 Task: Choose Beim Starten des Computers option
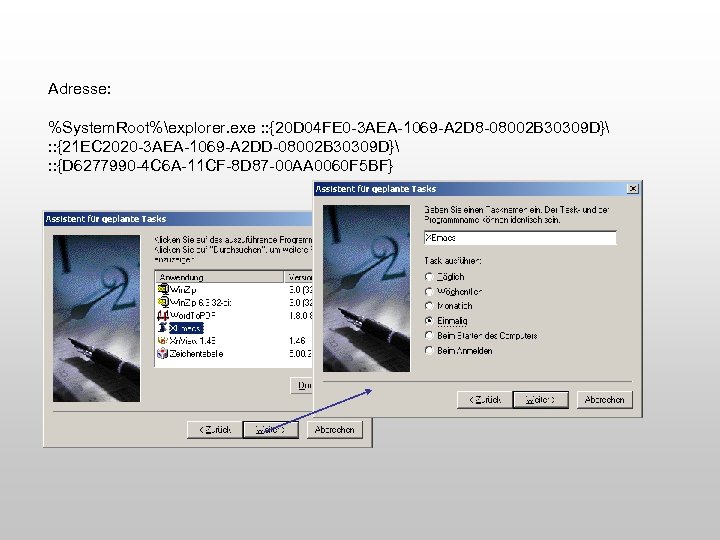(429, 336)
